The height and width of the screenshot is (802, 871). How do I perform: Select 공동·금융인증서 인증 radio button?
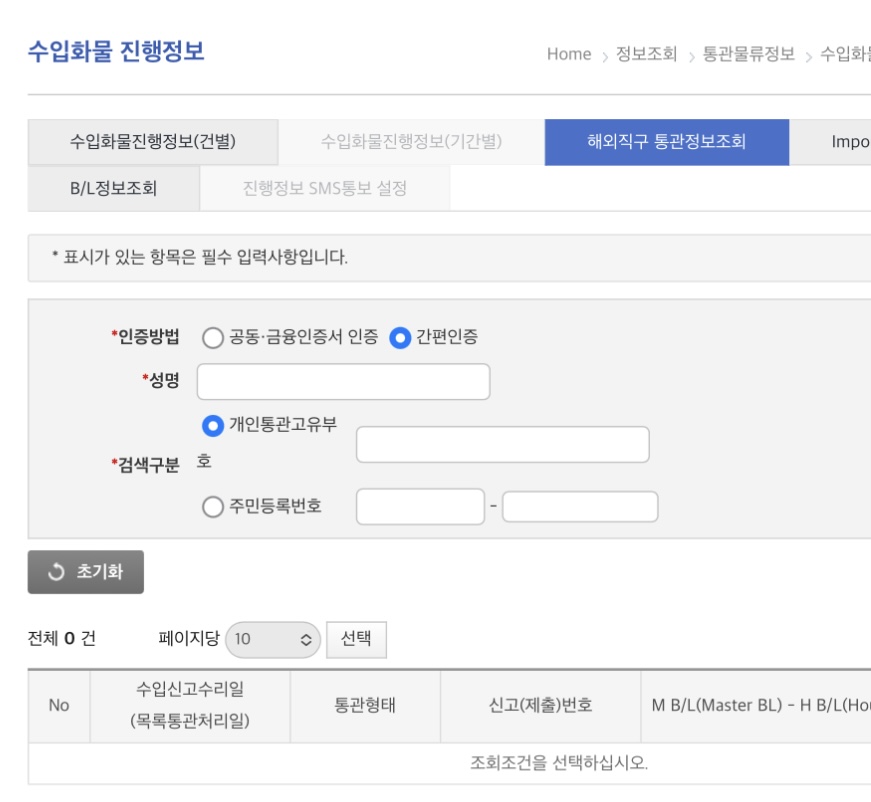[x=213, y=338]
